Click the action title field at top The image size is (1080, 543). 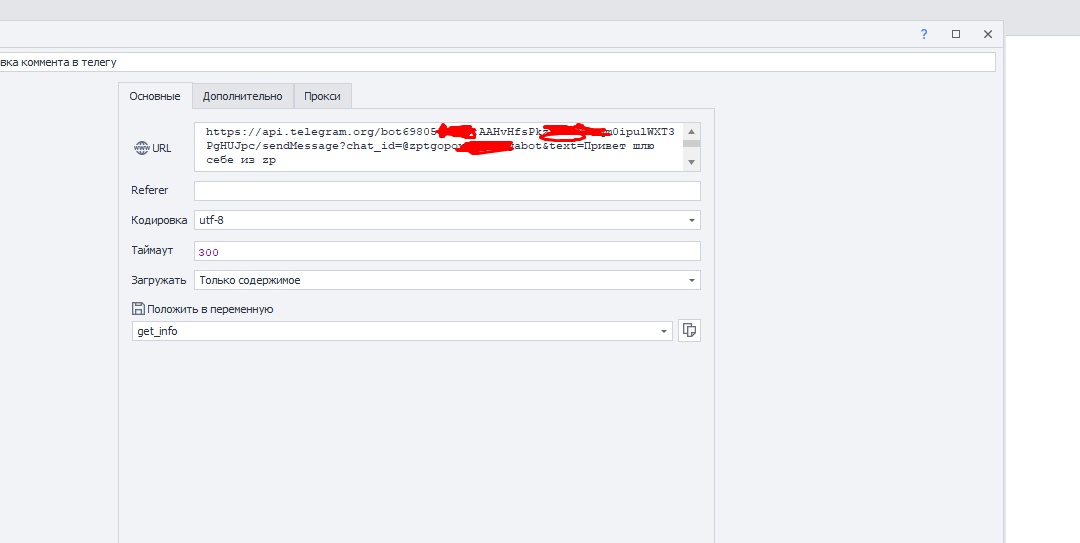click(497, 62)
